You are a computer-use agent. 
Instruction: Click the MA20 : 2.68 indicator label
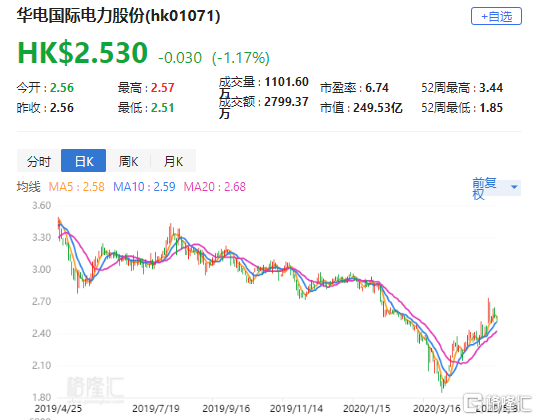tap(214, 187)
